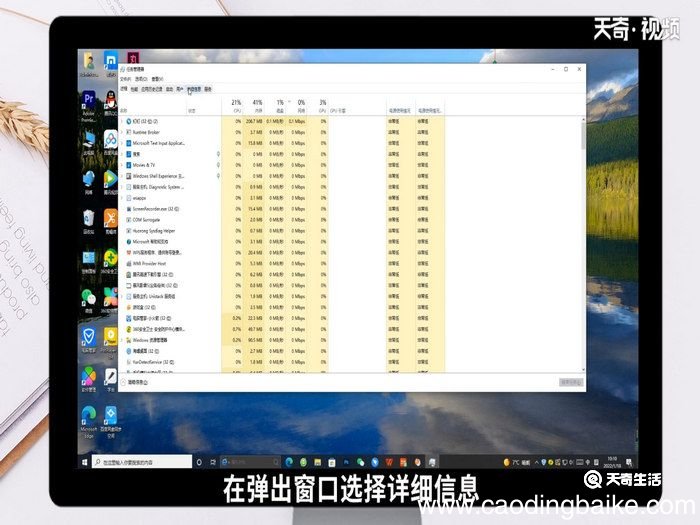Open Adobe Premiere desktop shortcut
The image size is (700, 525).
[x=88, y=106]
